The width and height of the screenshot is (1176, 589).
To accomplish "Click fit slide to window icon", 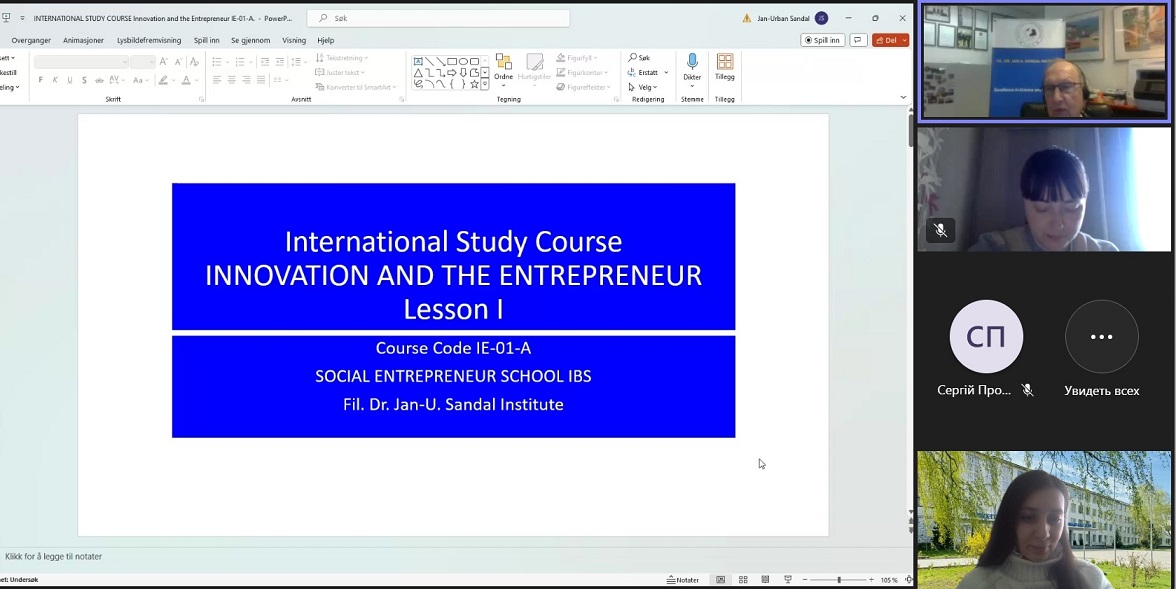I will tap(908, 580).
